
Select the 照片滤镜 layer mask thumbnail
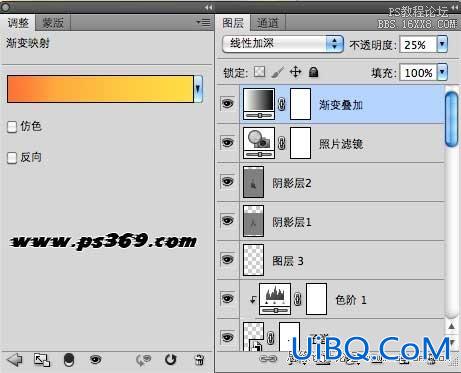300,143
